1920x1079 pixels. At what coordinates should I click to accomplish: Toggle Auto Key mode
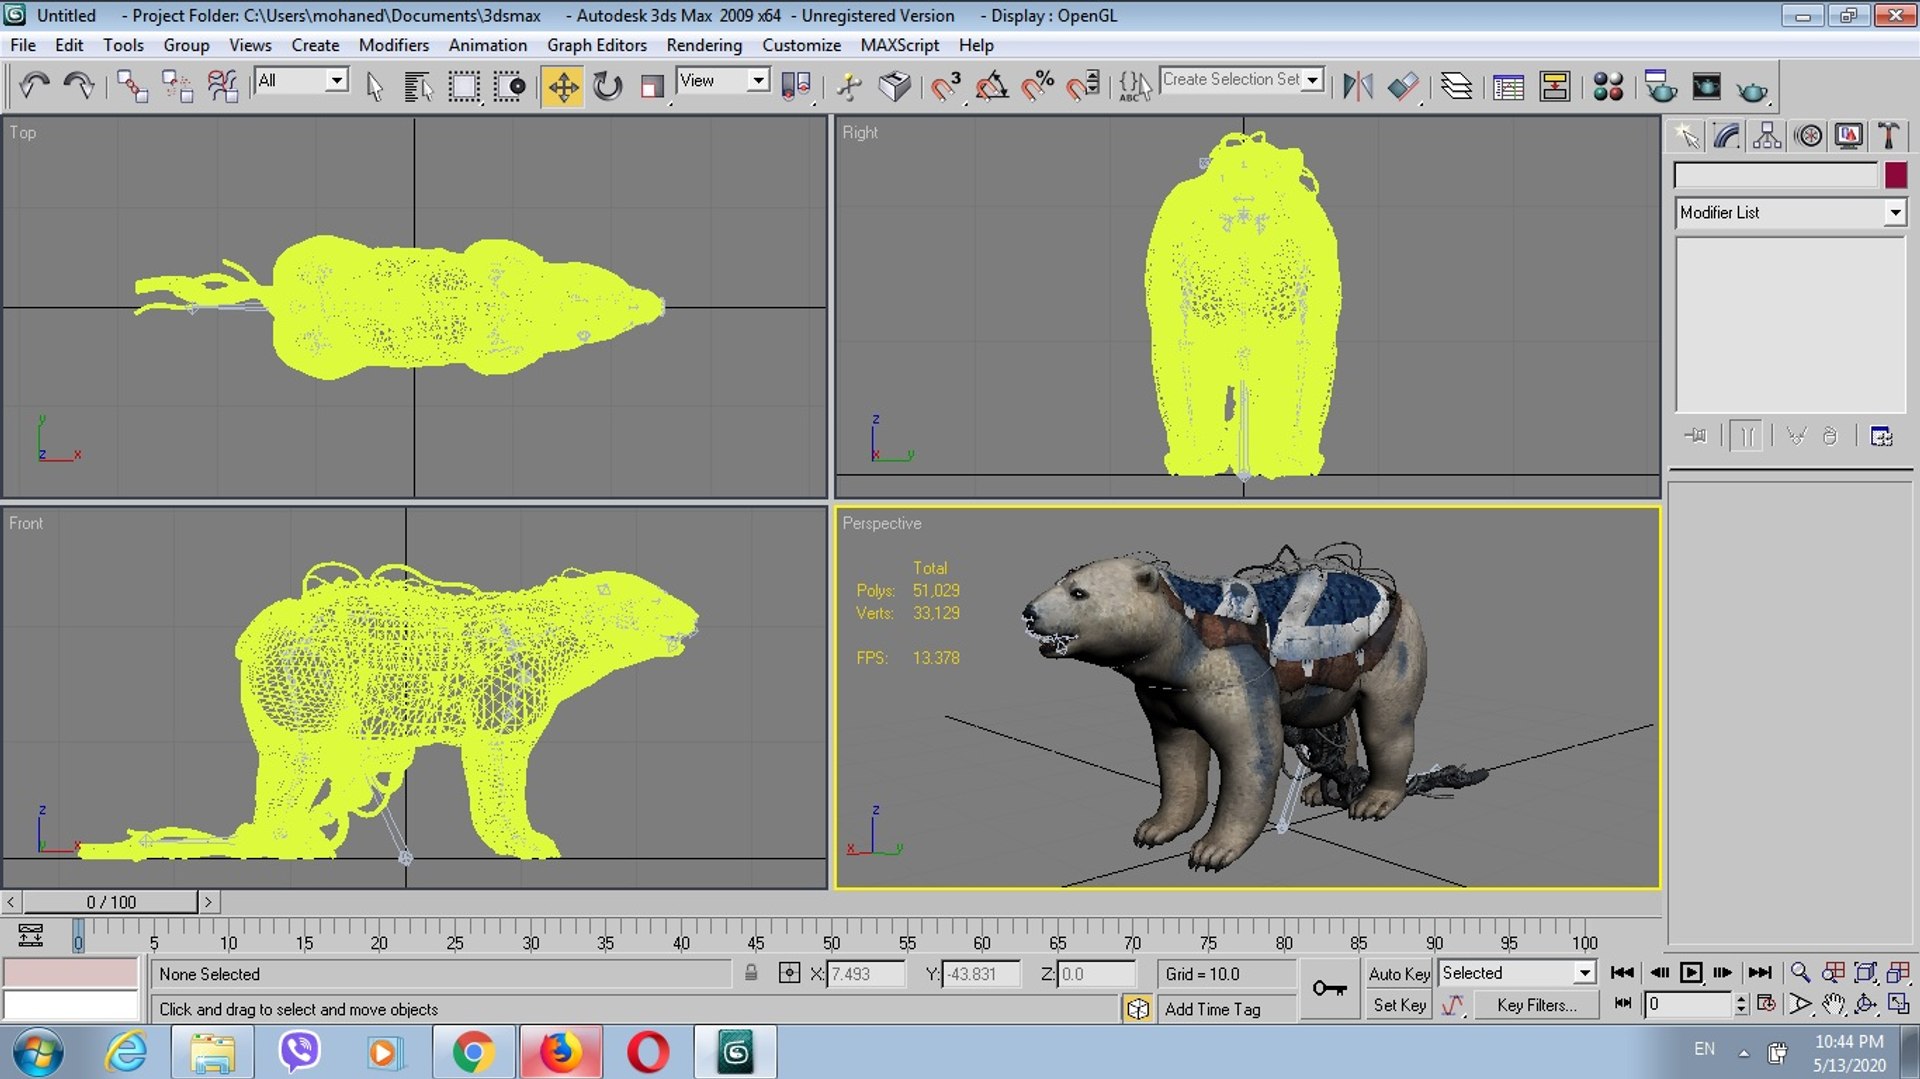tap(1399, 974)
